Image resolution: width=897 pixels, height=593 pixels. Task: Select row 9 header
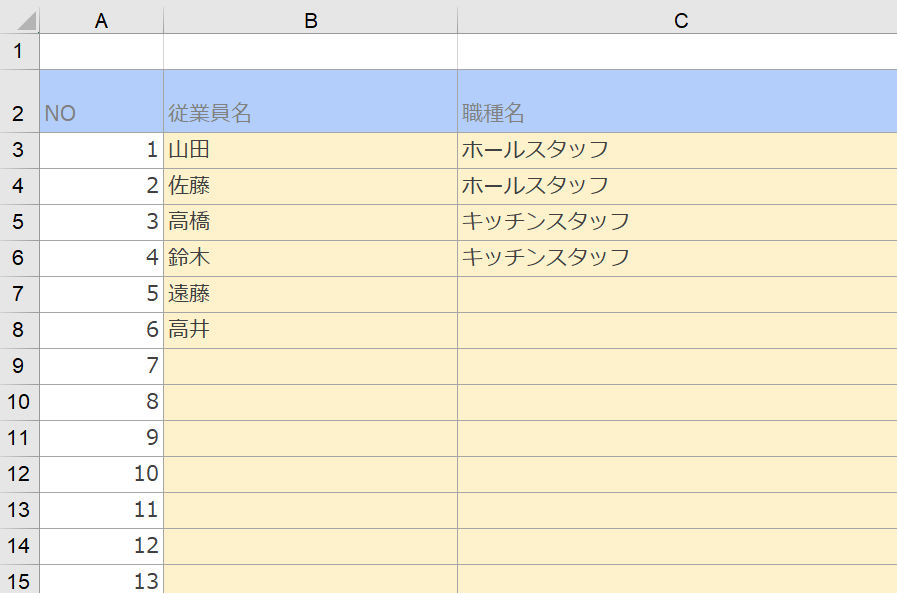(19, 367)
